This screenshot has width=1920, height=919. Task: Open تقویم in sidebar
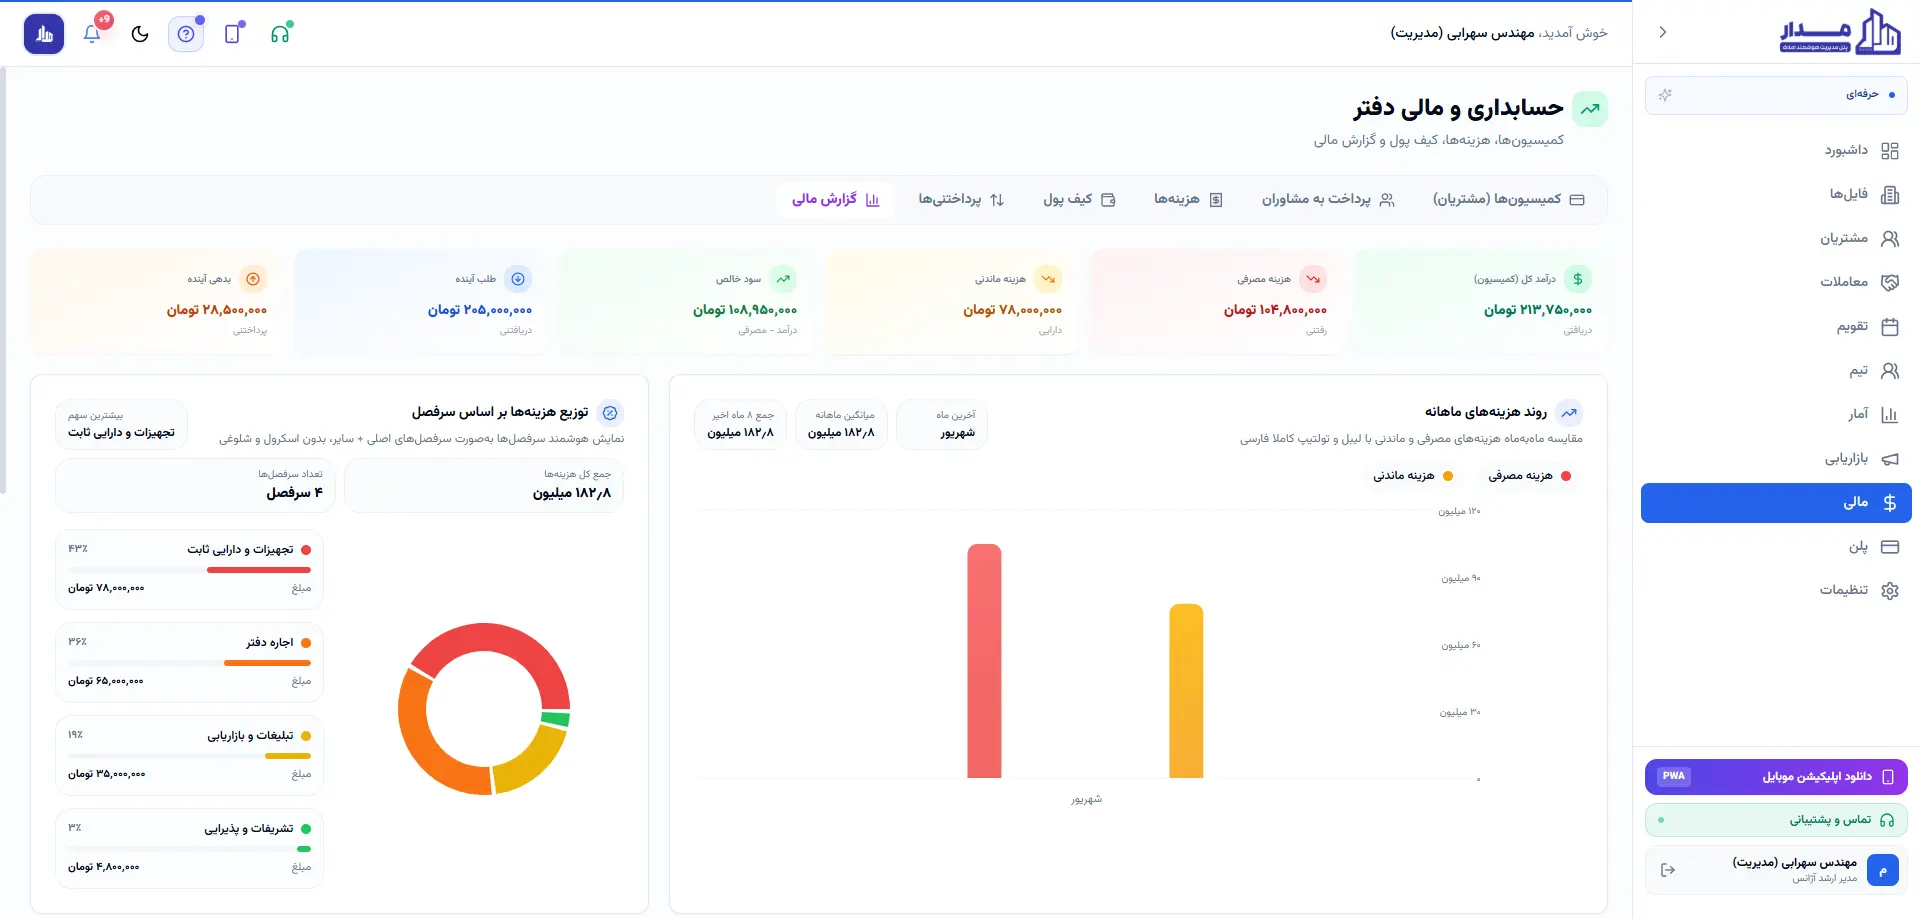(1776, 327)
